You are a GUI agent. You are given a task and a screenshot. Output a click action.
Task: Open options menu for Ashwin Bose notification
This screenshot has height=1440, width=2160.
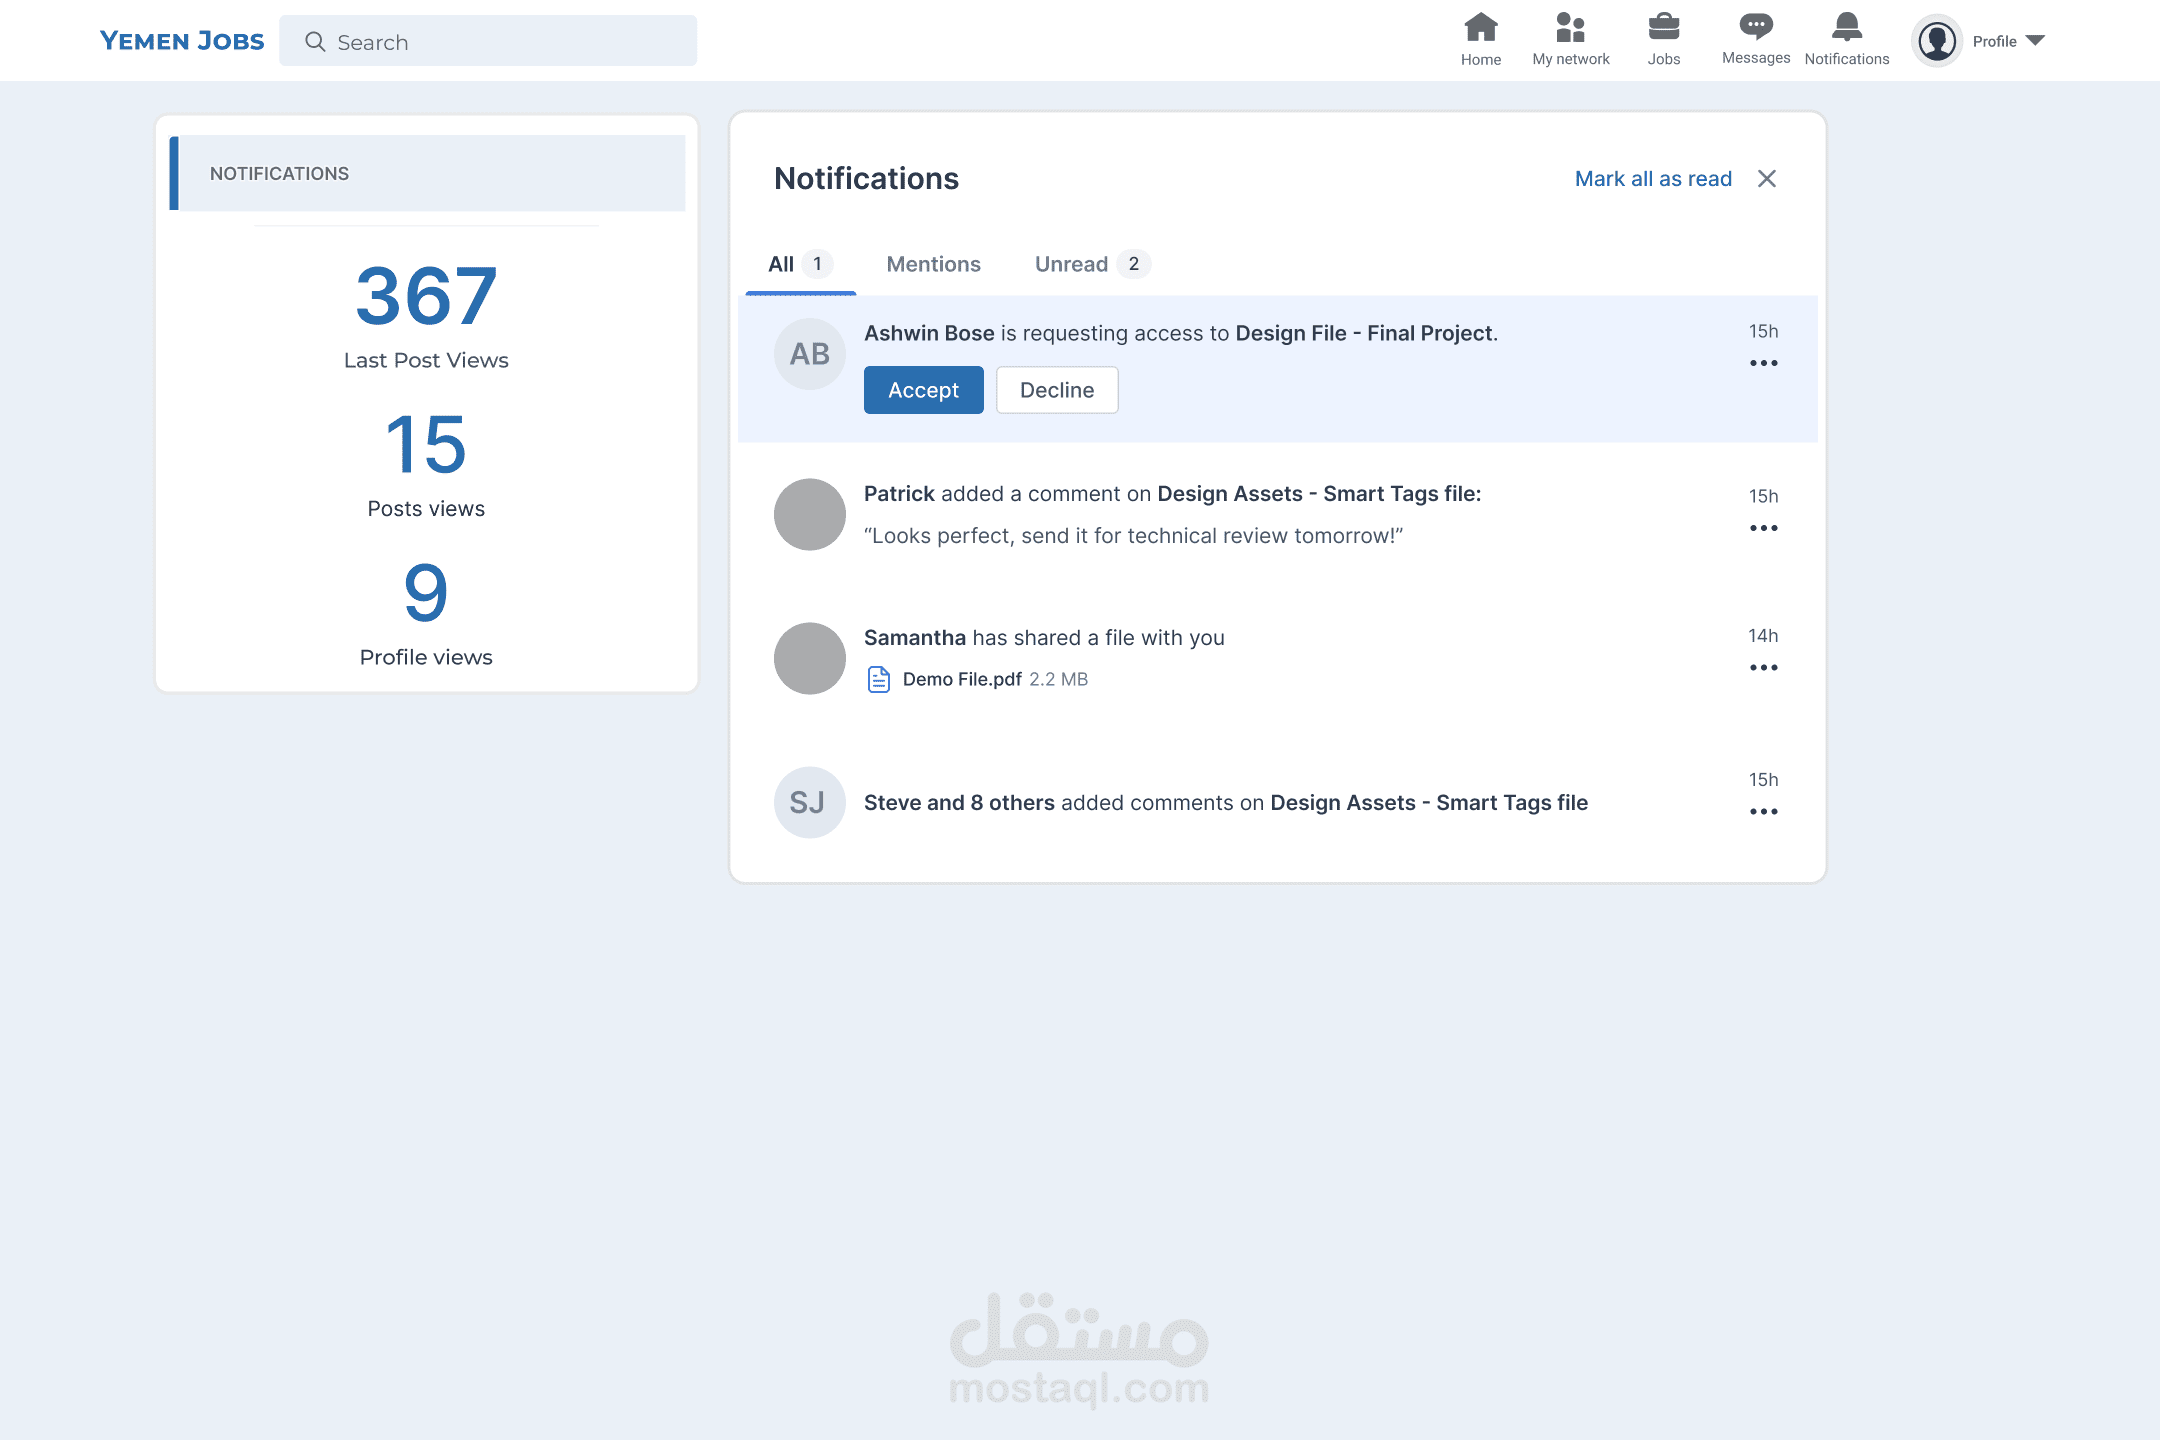point(1763,363)
